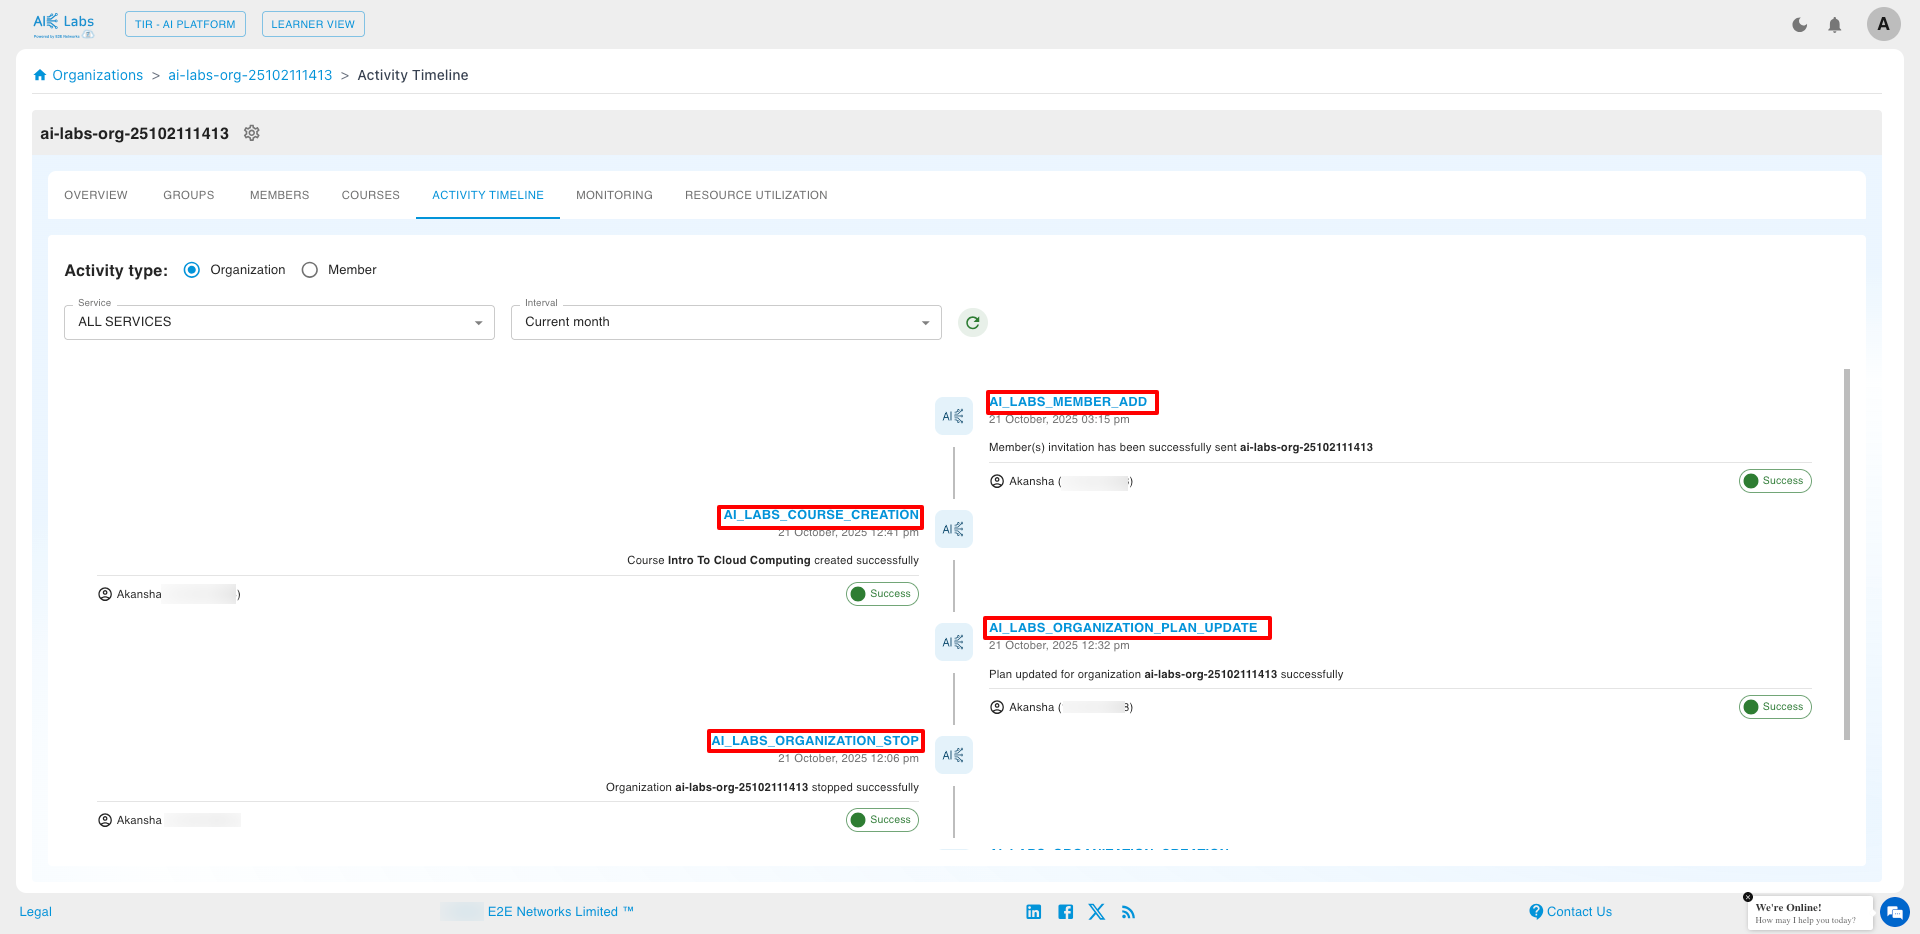Toggle dark mode moon icon
The width and height of the screenshot is (1920, 934).
[x=1799, y=25]
